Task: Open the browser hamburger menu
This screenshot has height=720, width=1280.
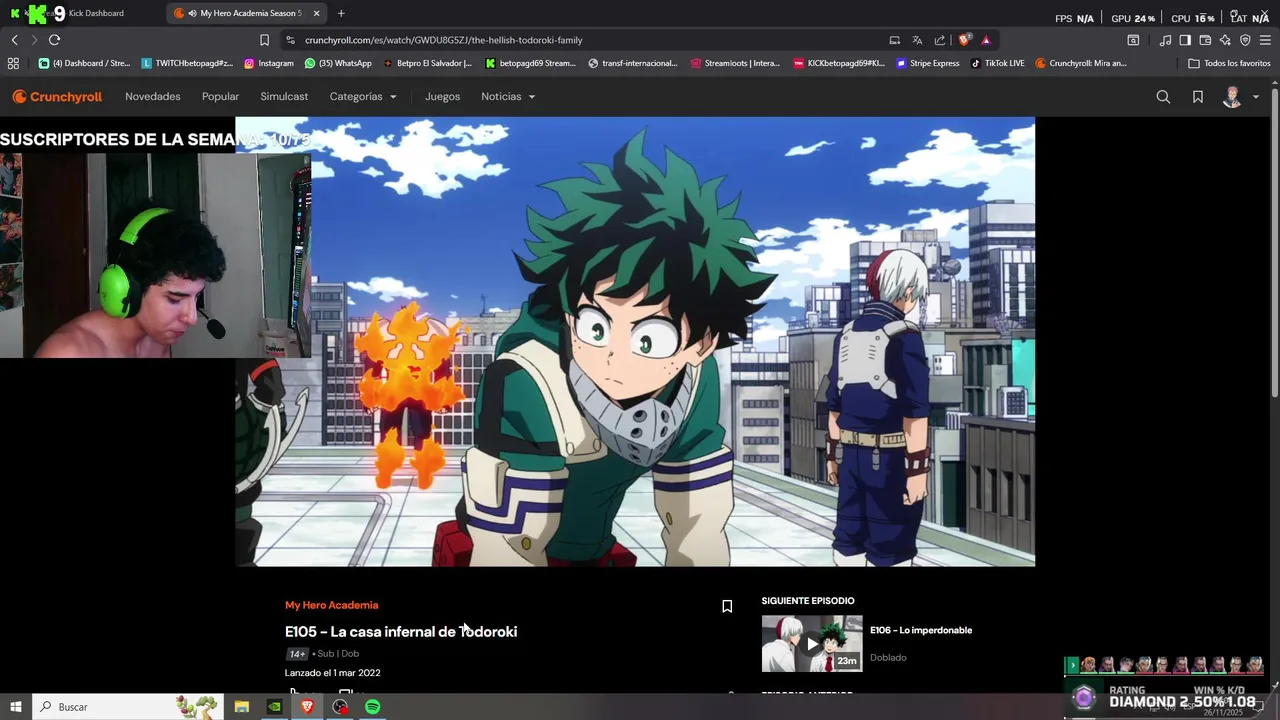Action: [1266, 40]
